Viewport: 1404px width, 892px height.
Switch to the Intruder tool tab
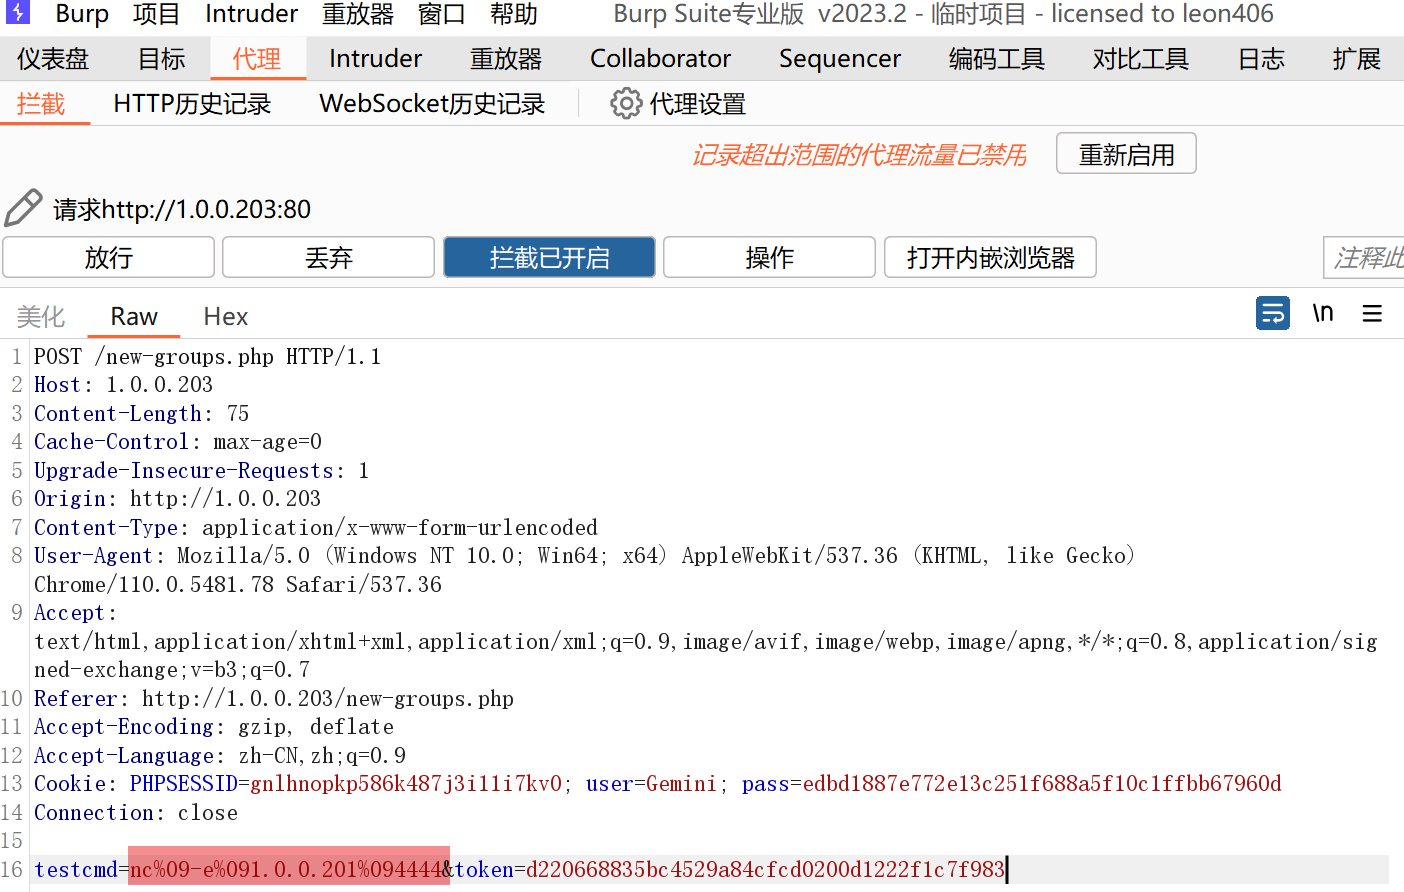coord(375,59)
